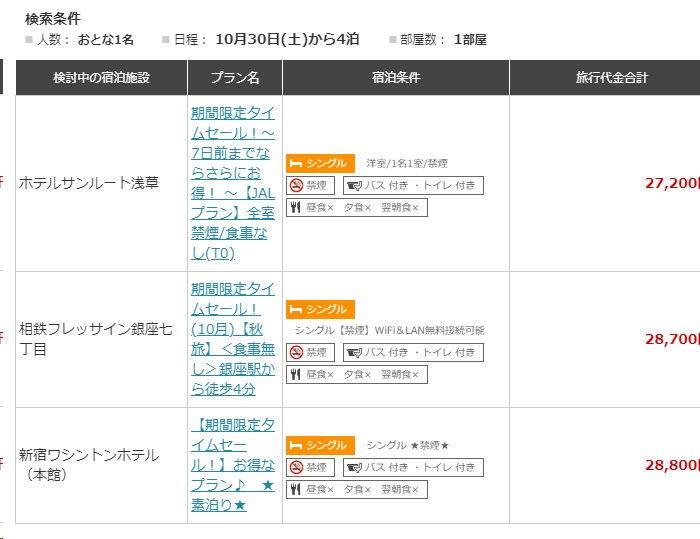
Task: Click the no-smoking icon in the Shinjuku Washington row
Action: click(296, 467)
